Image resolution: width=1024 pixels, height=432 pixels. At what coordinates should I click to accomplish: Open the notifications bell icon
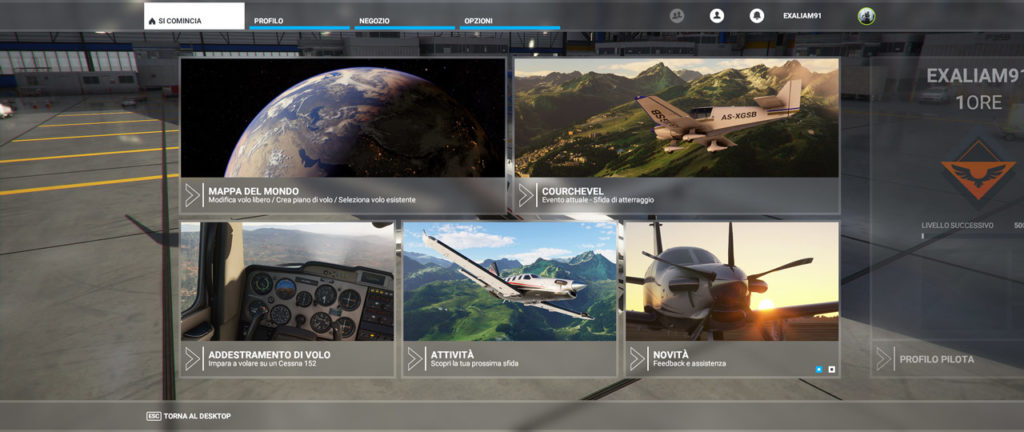(756, 16)
